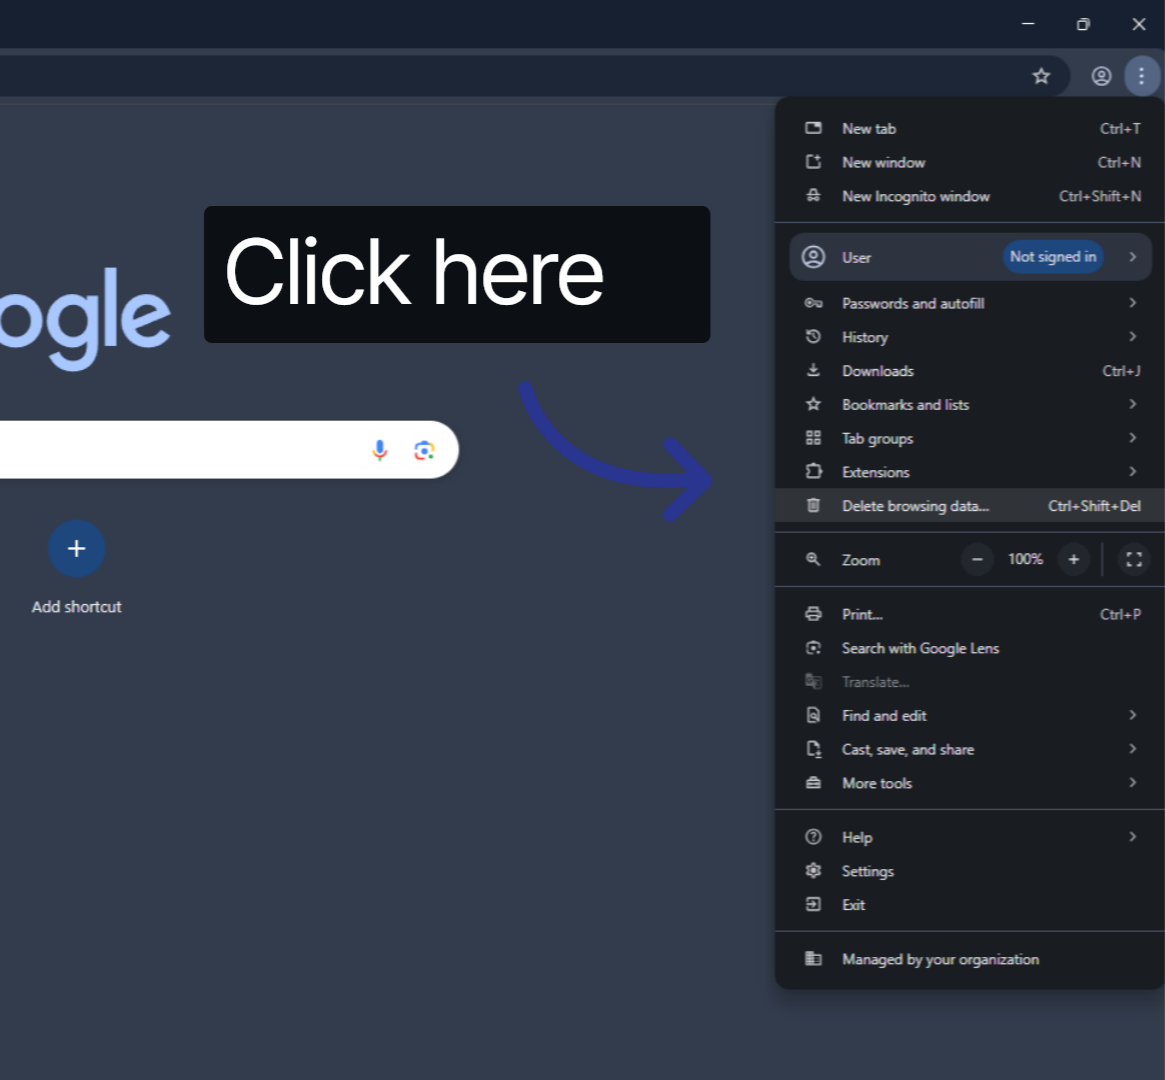Viewport: 1165px width, 1080px height.
Task: Open Google Lens from the search bar
Action: (423, 450)
